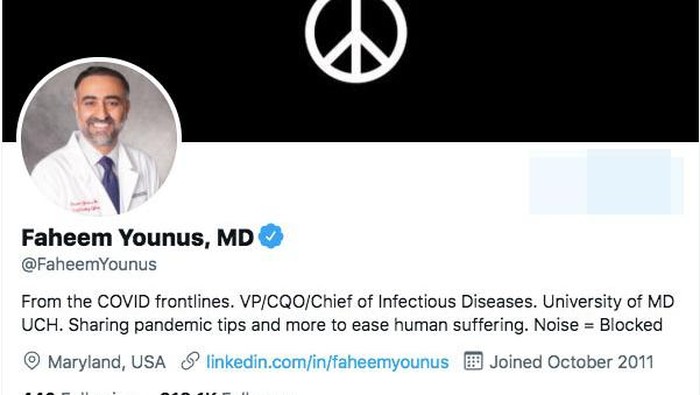Image resolution: width=700 pixels, height=395 pixels.
Task: Click the lighter blurred box left of it
Action: 558,183
